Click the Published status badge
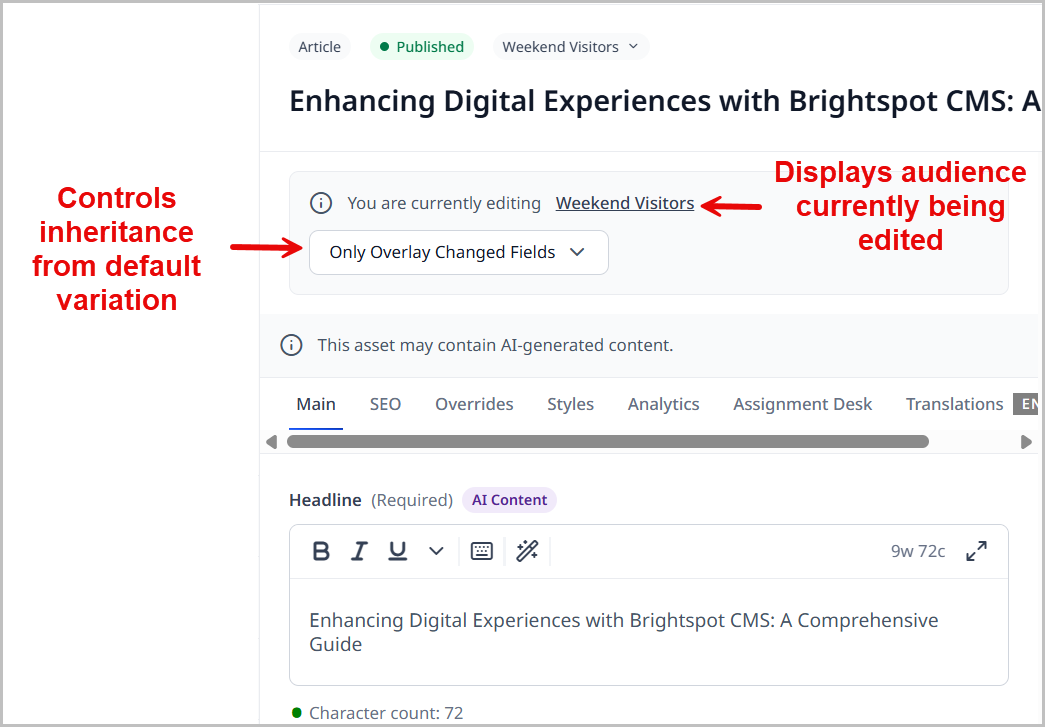 [x=421, y=46]
